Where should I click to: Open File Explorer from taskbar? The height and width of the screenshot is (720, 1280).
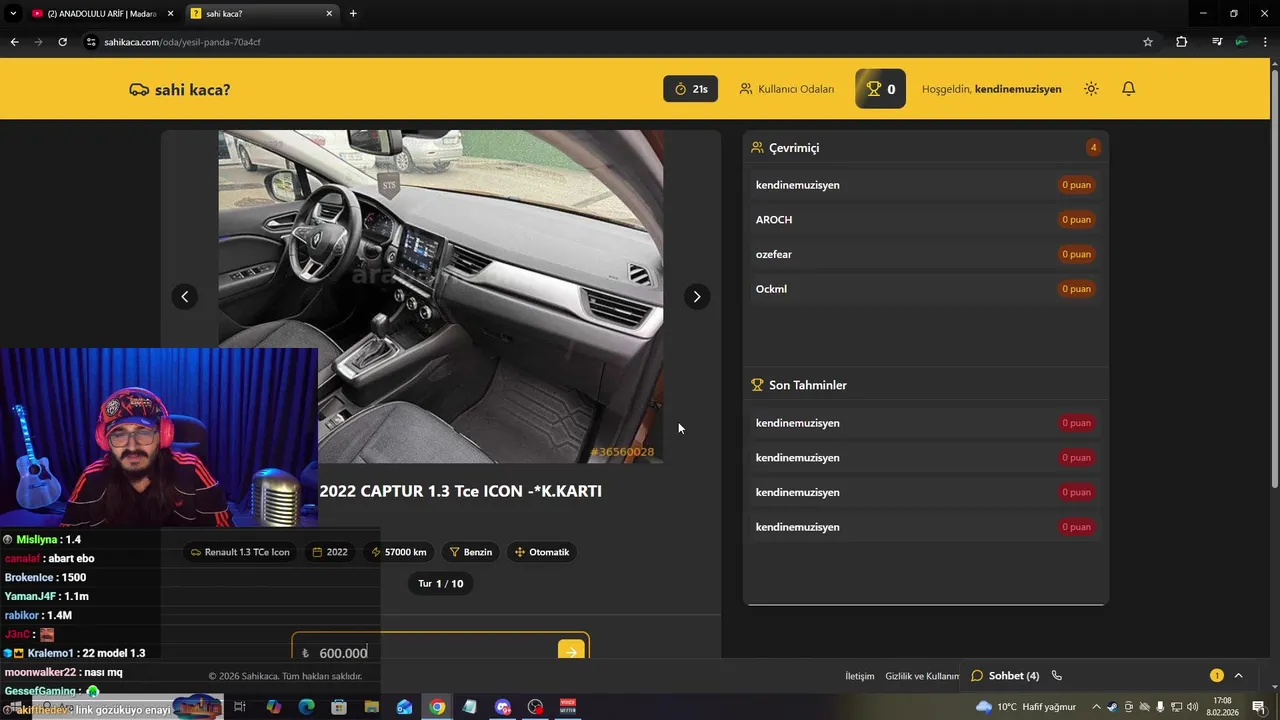372,707
